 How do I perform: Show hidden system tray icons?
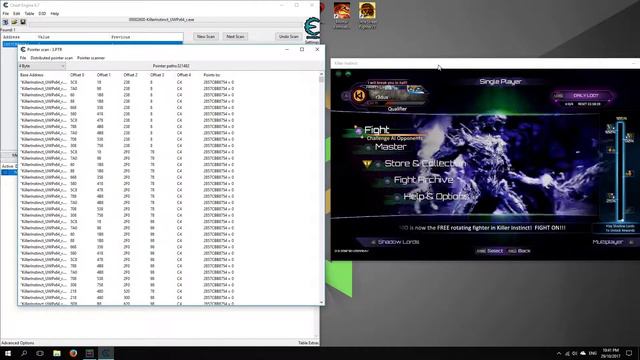[x=558, y=353]
